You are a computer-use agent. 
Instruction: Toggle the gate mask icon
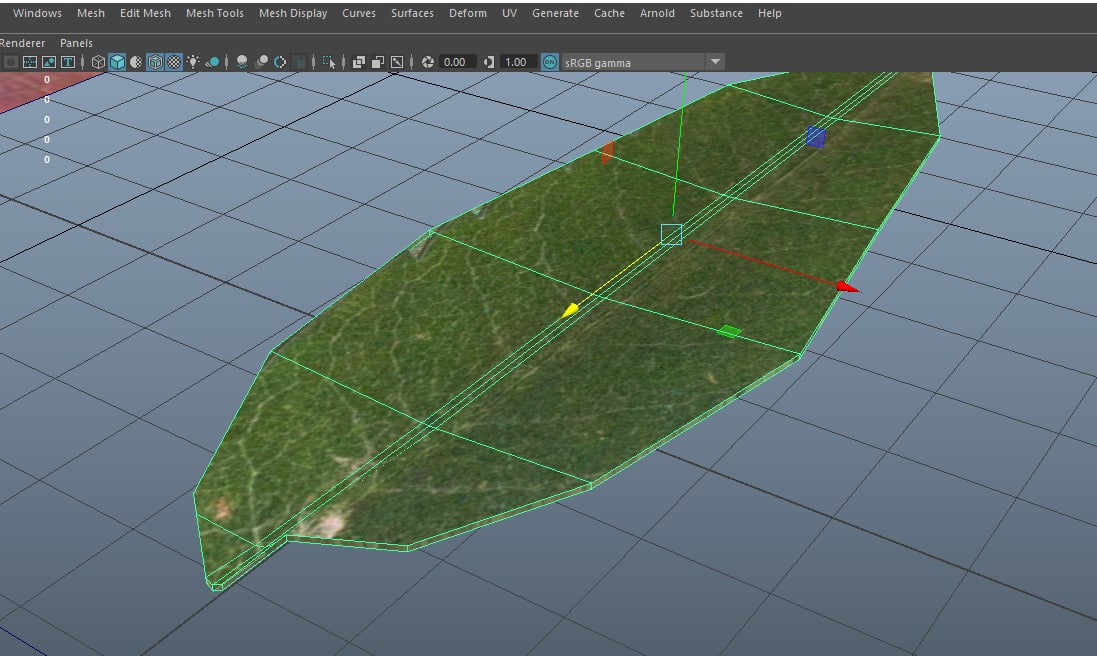point(10,62)
